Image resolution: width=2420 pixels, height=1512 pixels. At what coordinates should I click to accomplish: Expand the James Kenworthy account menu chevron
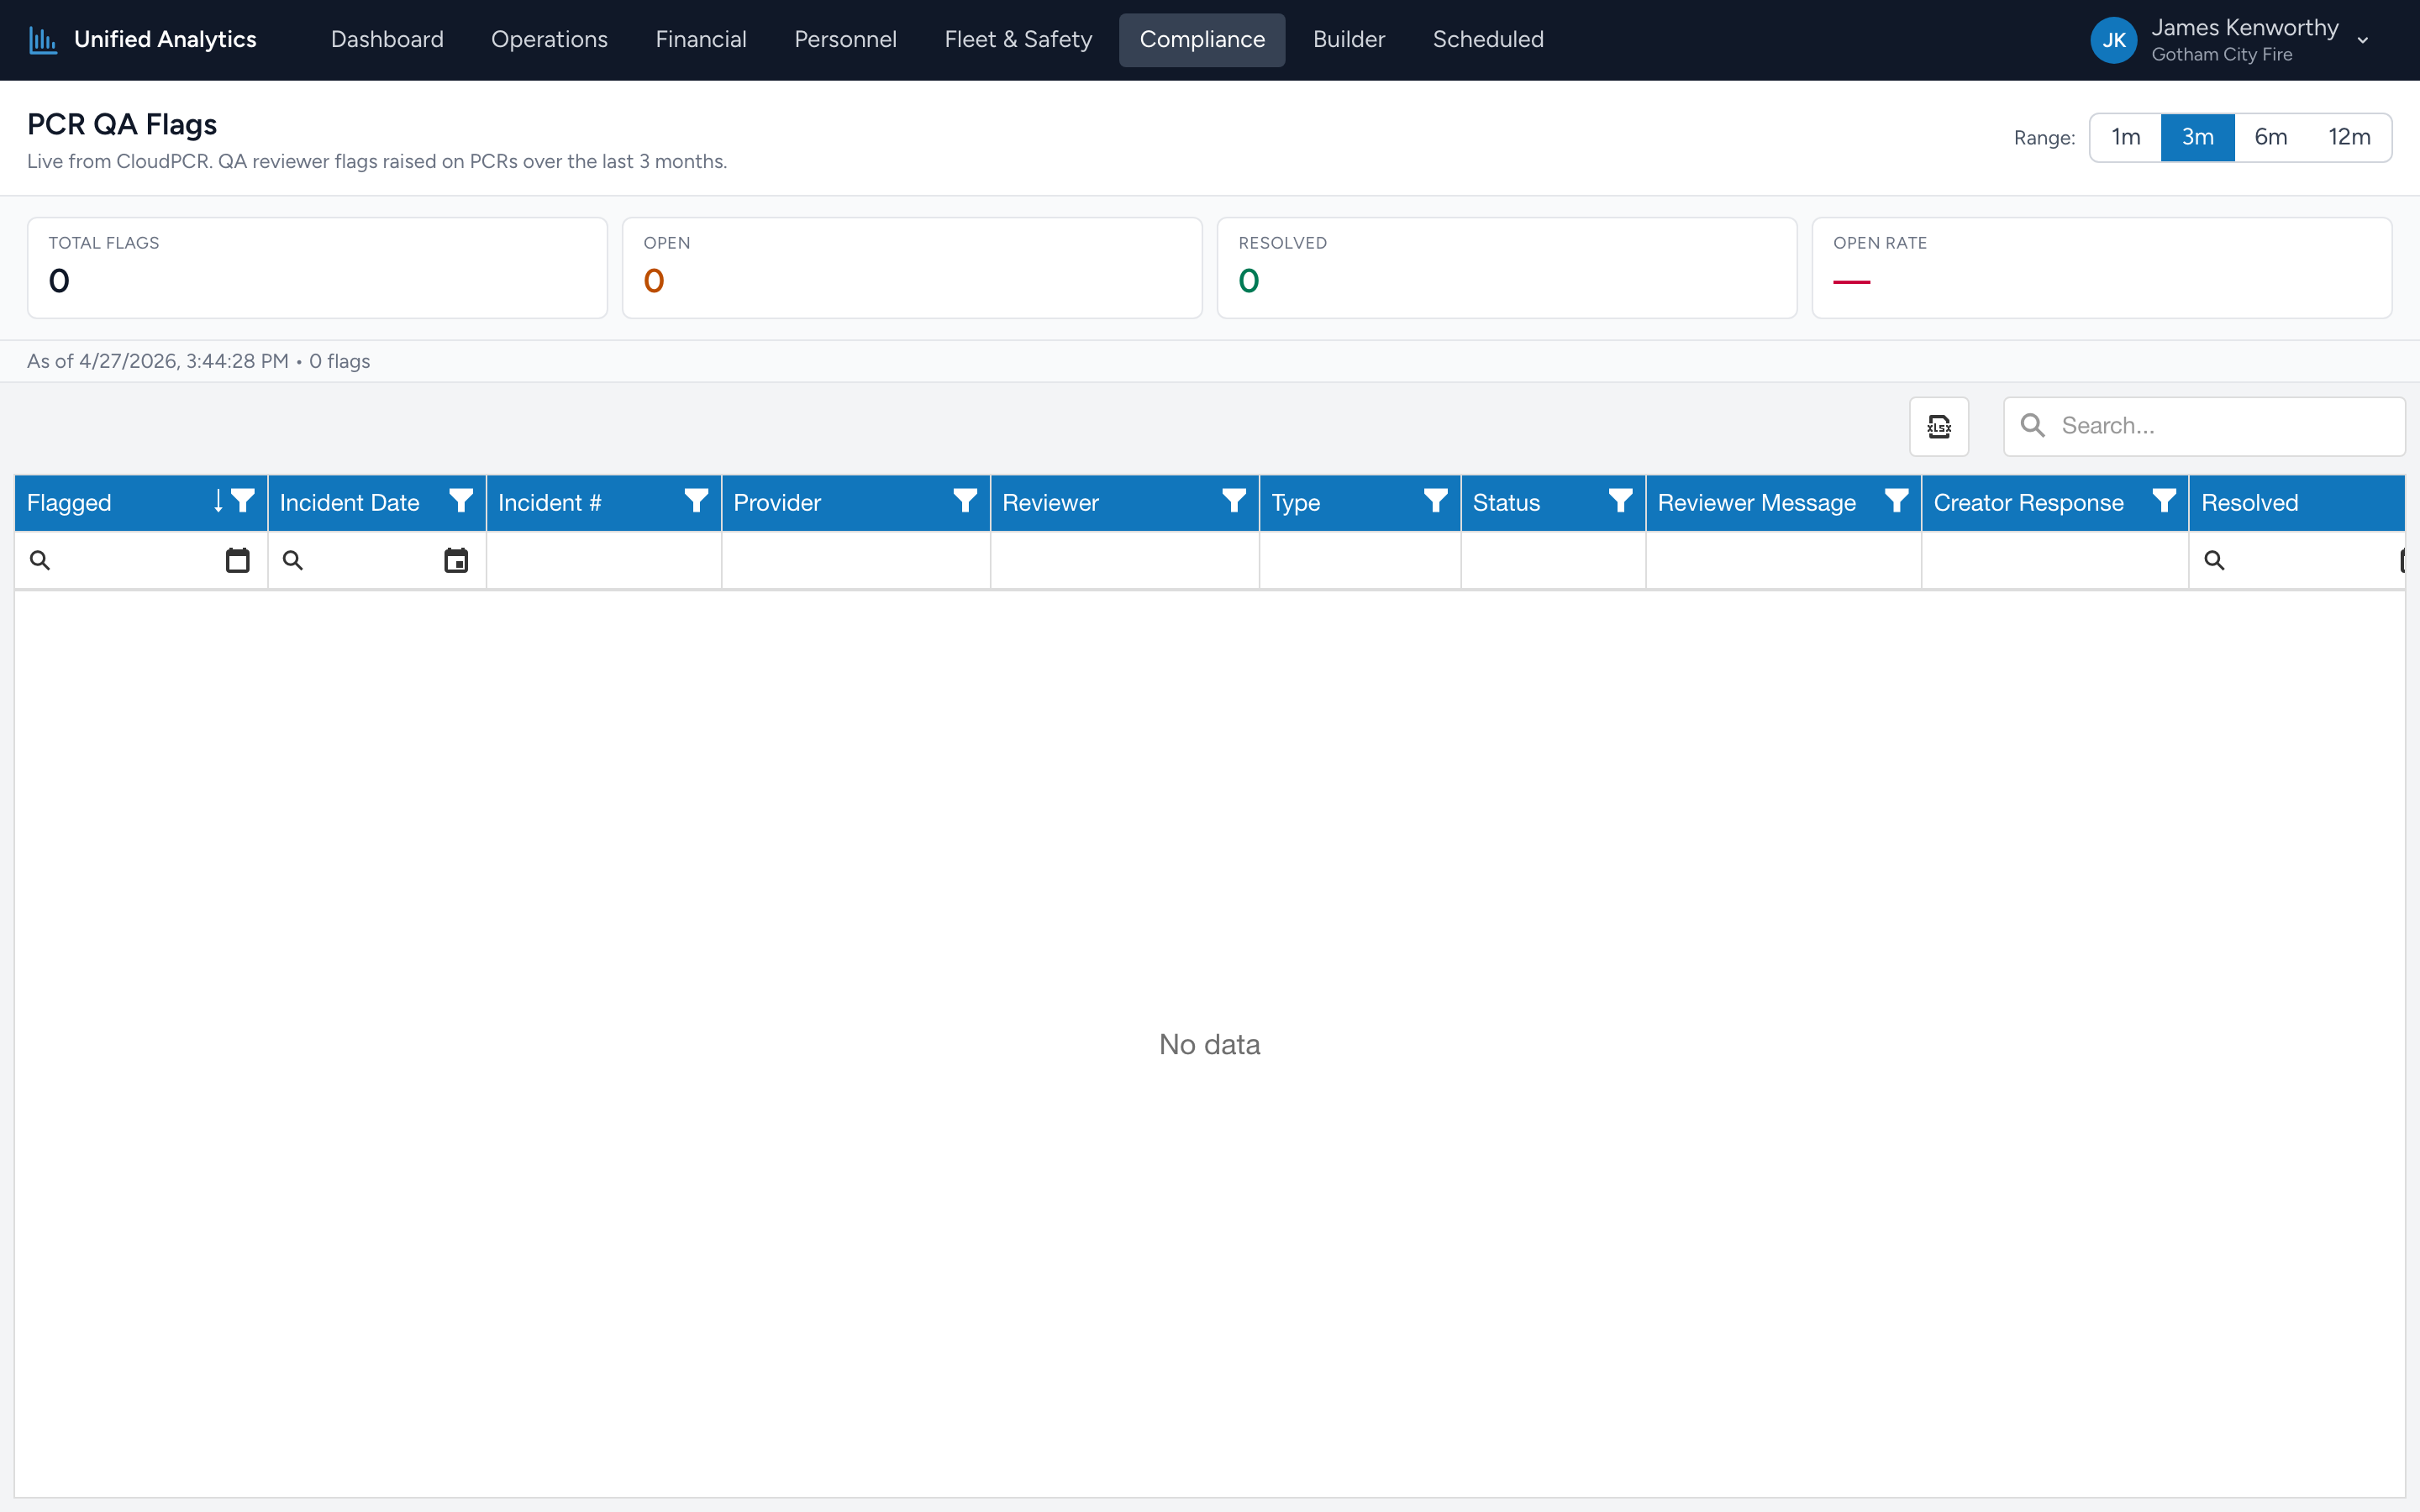coord(2363,41)
